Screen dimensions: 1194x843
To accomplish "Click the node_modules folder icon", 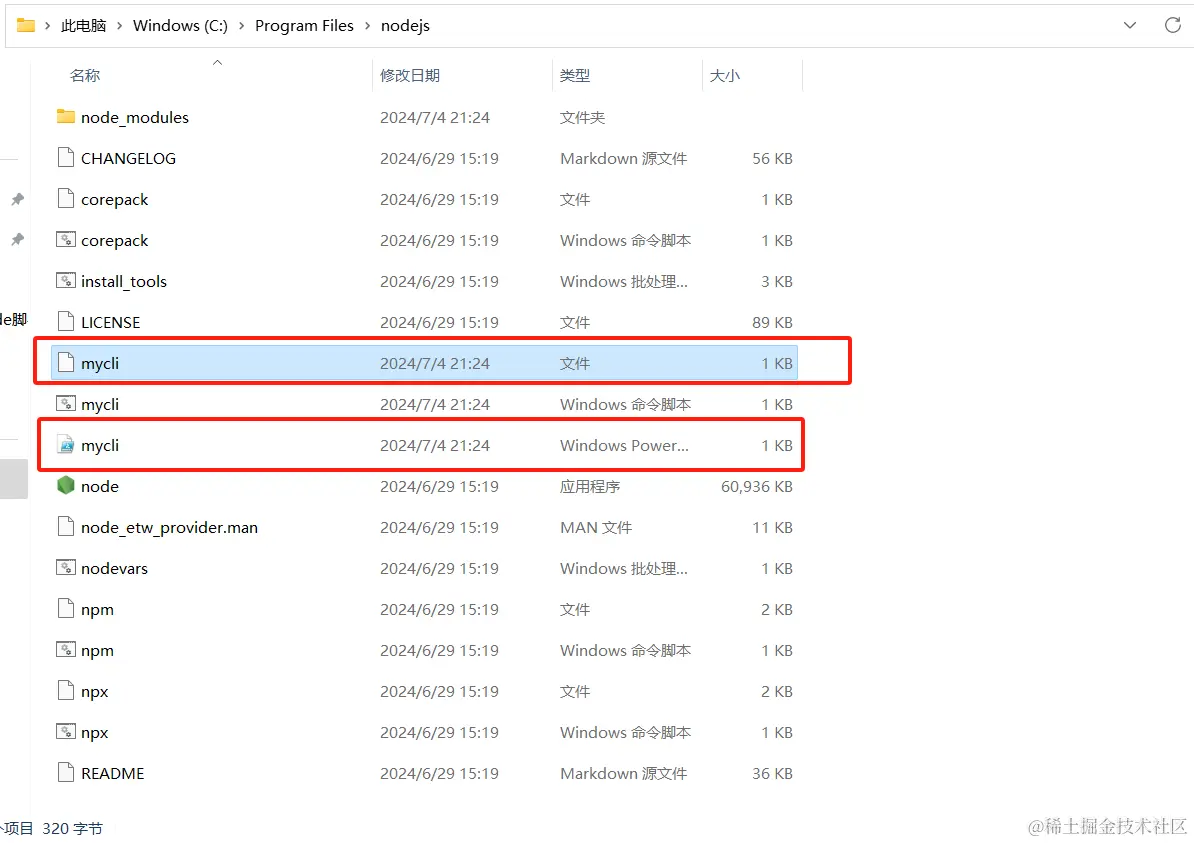I will point(66,117).
